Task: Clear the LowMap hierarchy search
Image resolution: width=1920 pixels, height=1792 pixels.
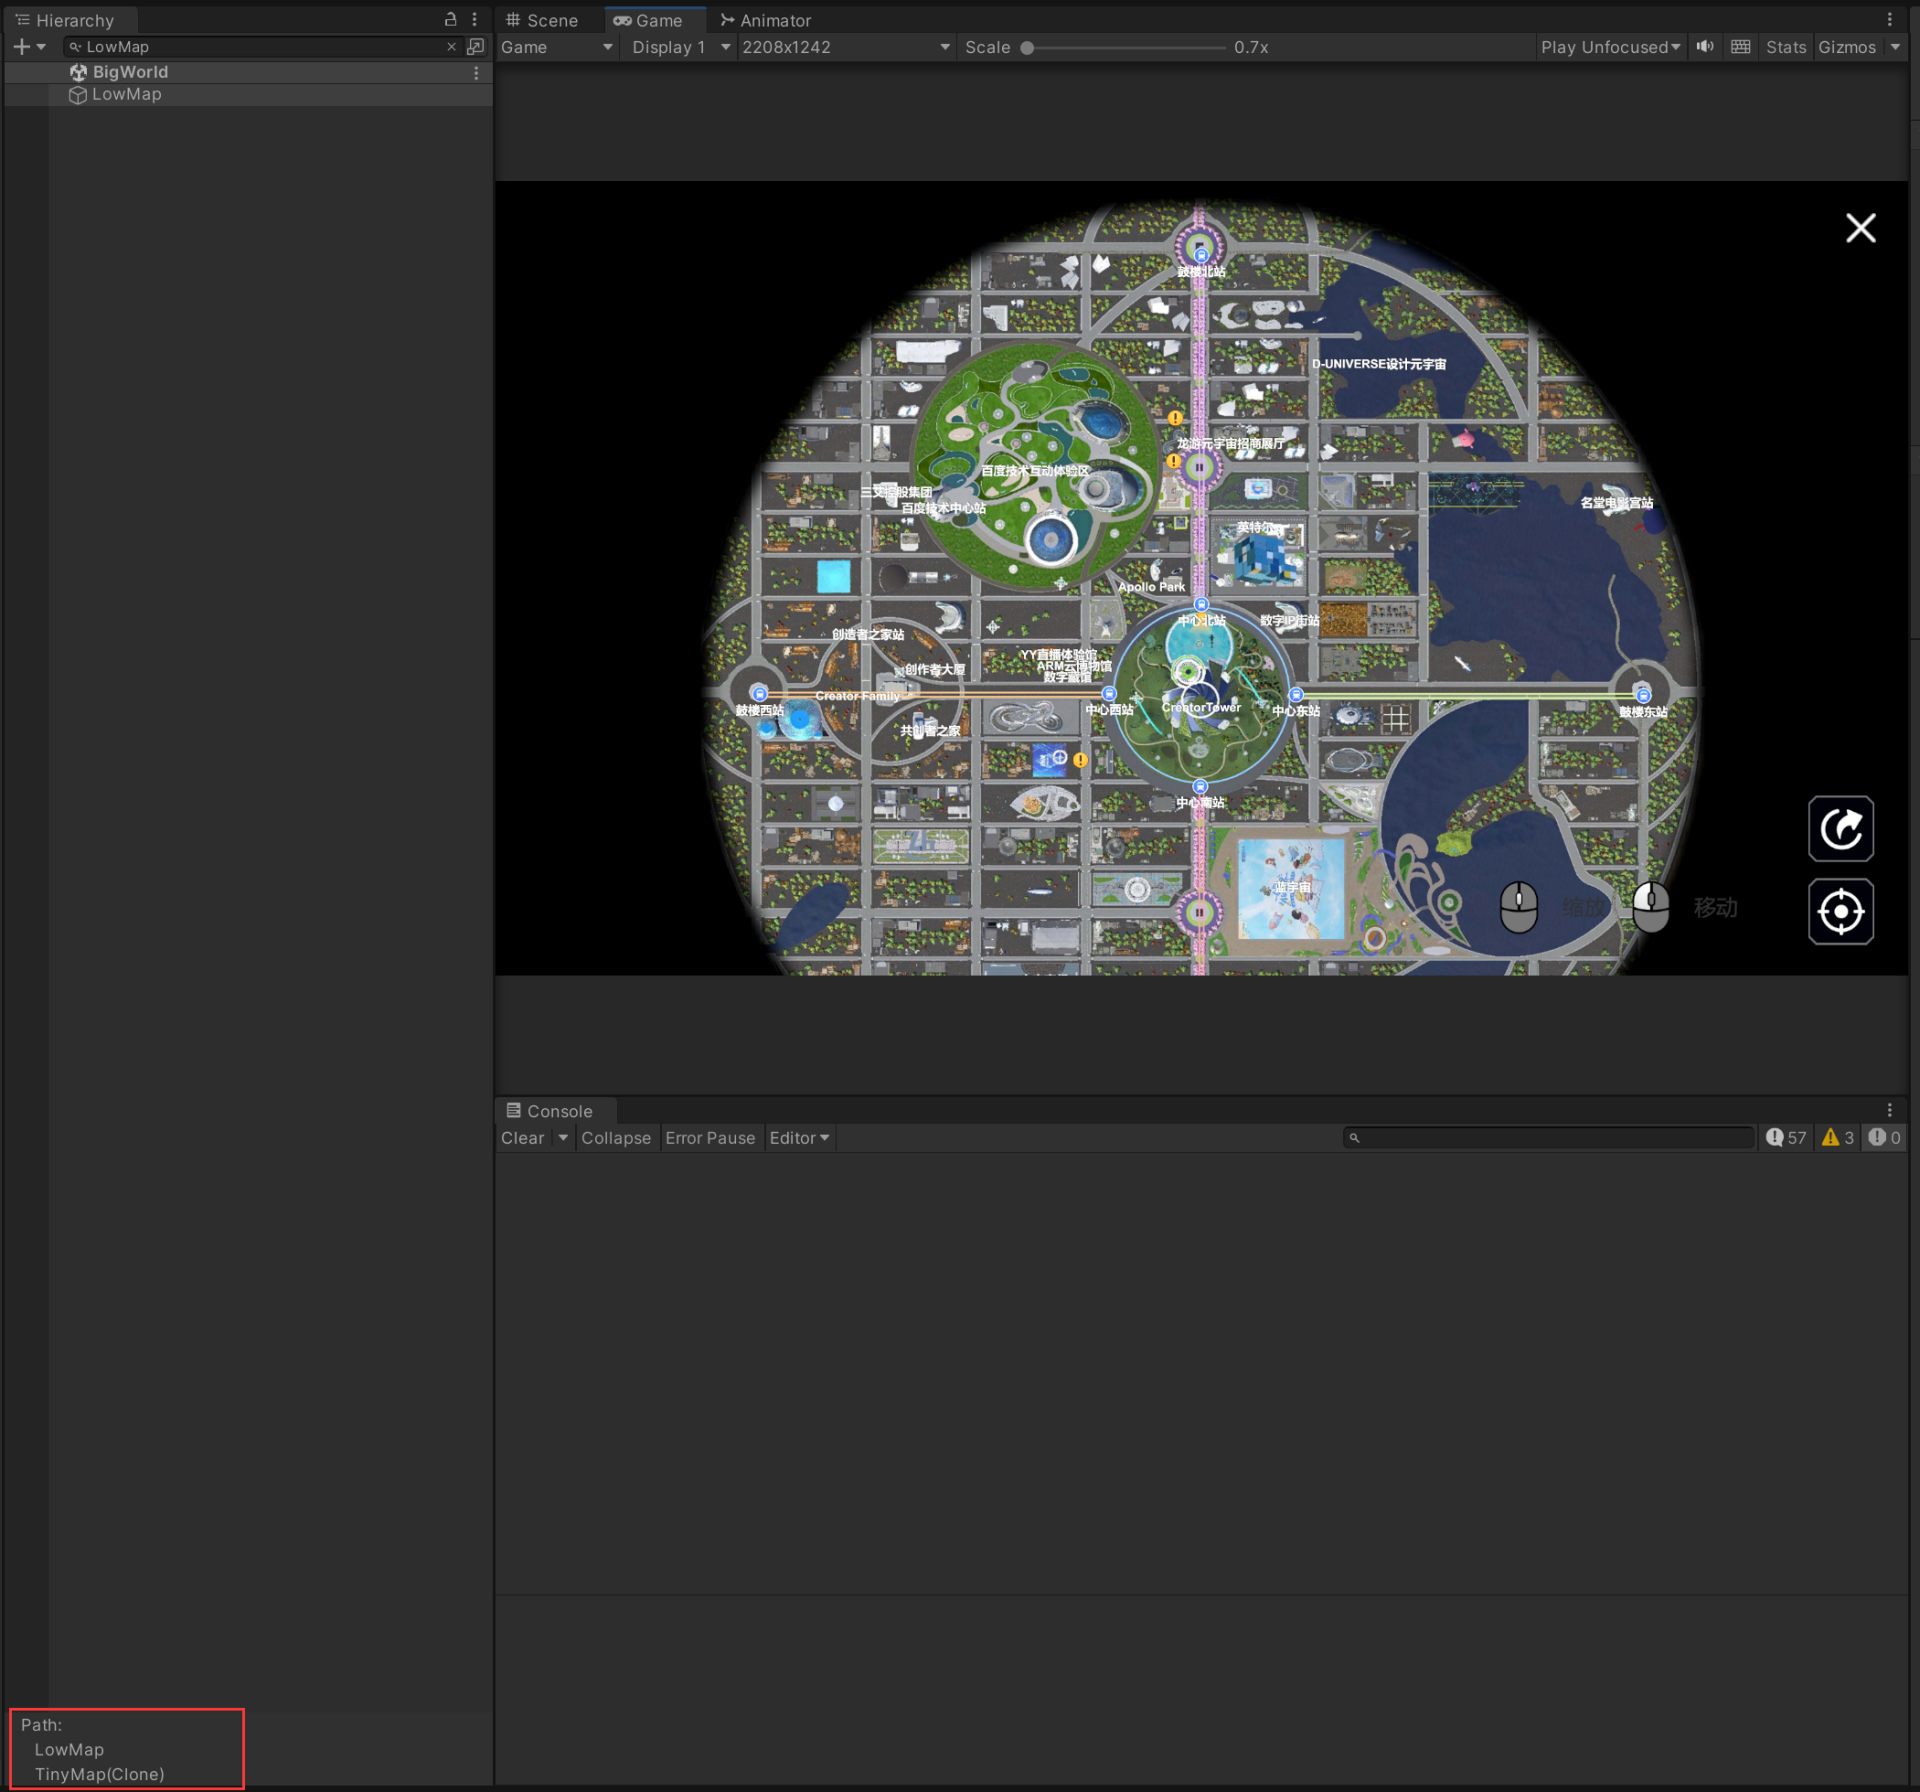Action: coord(451,47)
